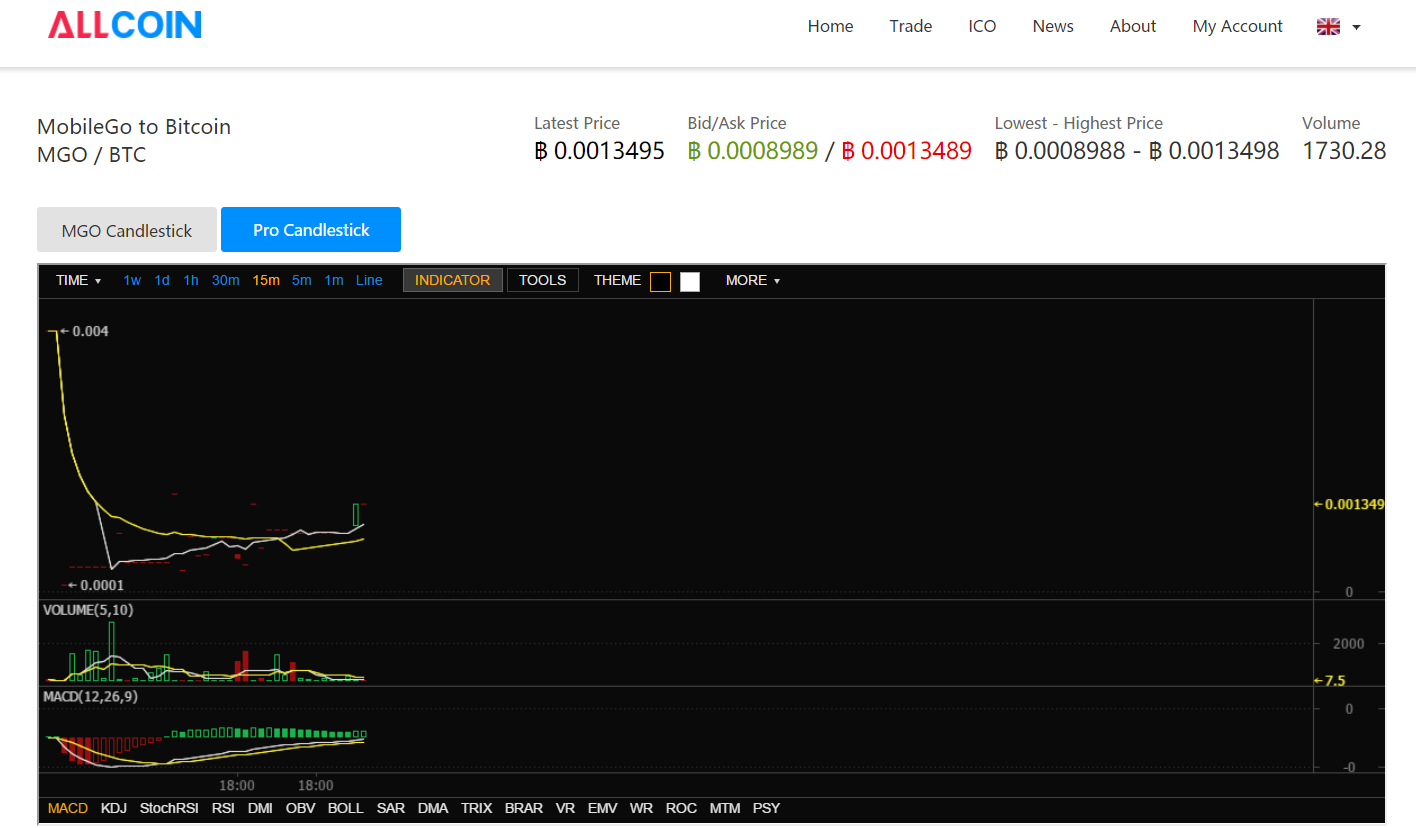Image resolution: width=1416 pixels, height=828 pixels.
Task: Select the KDJ indicator
Action: pos(114,808)
